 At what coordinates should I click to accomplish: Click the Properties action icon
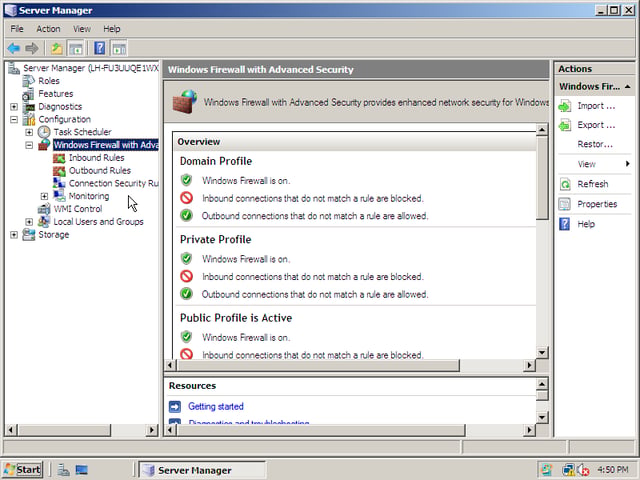(565, 204)
